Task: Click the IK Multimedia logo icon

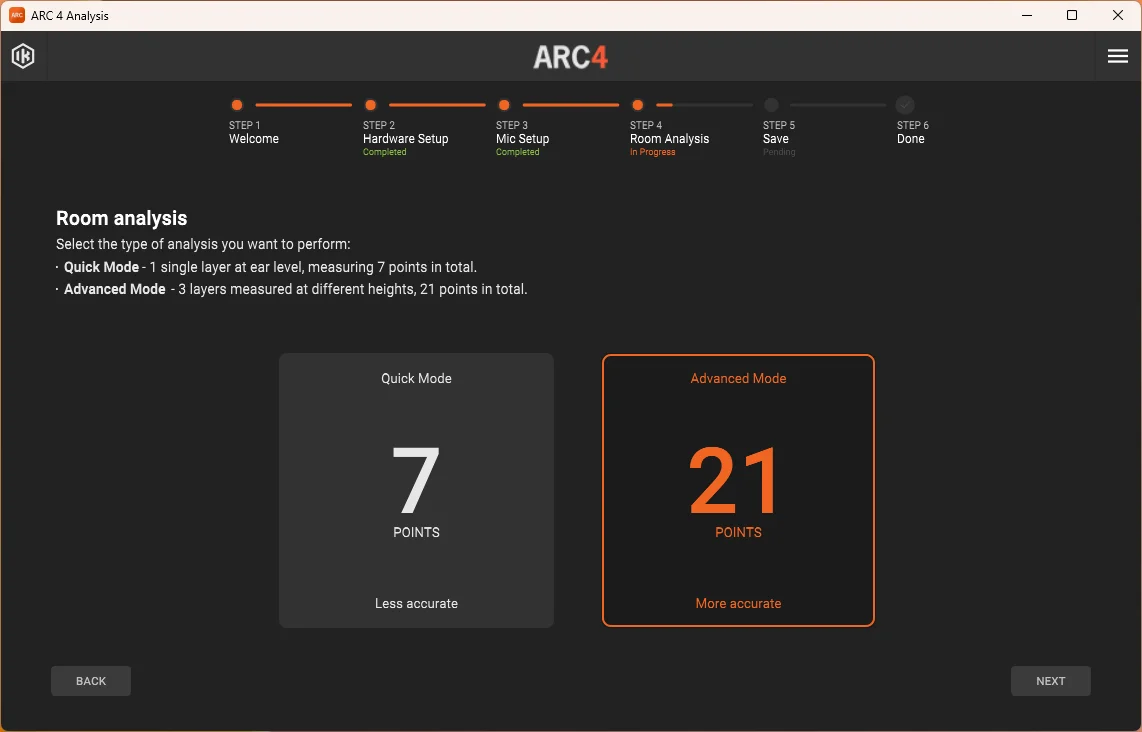Action: 23,56
